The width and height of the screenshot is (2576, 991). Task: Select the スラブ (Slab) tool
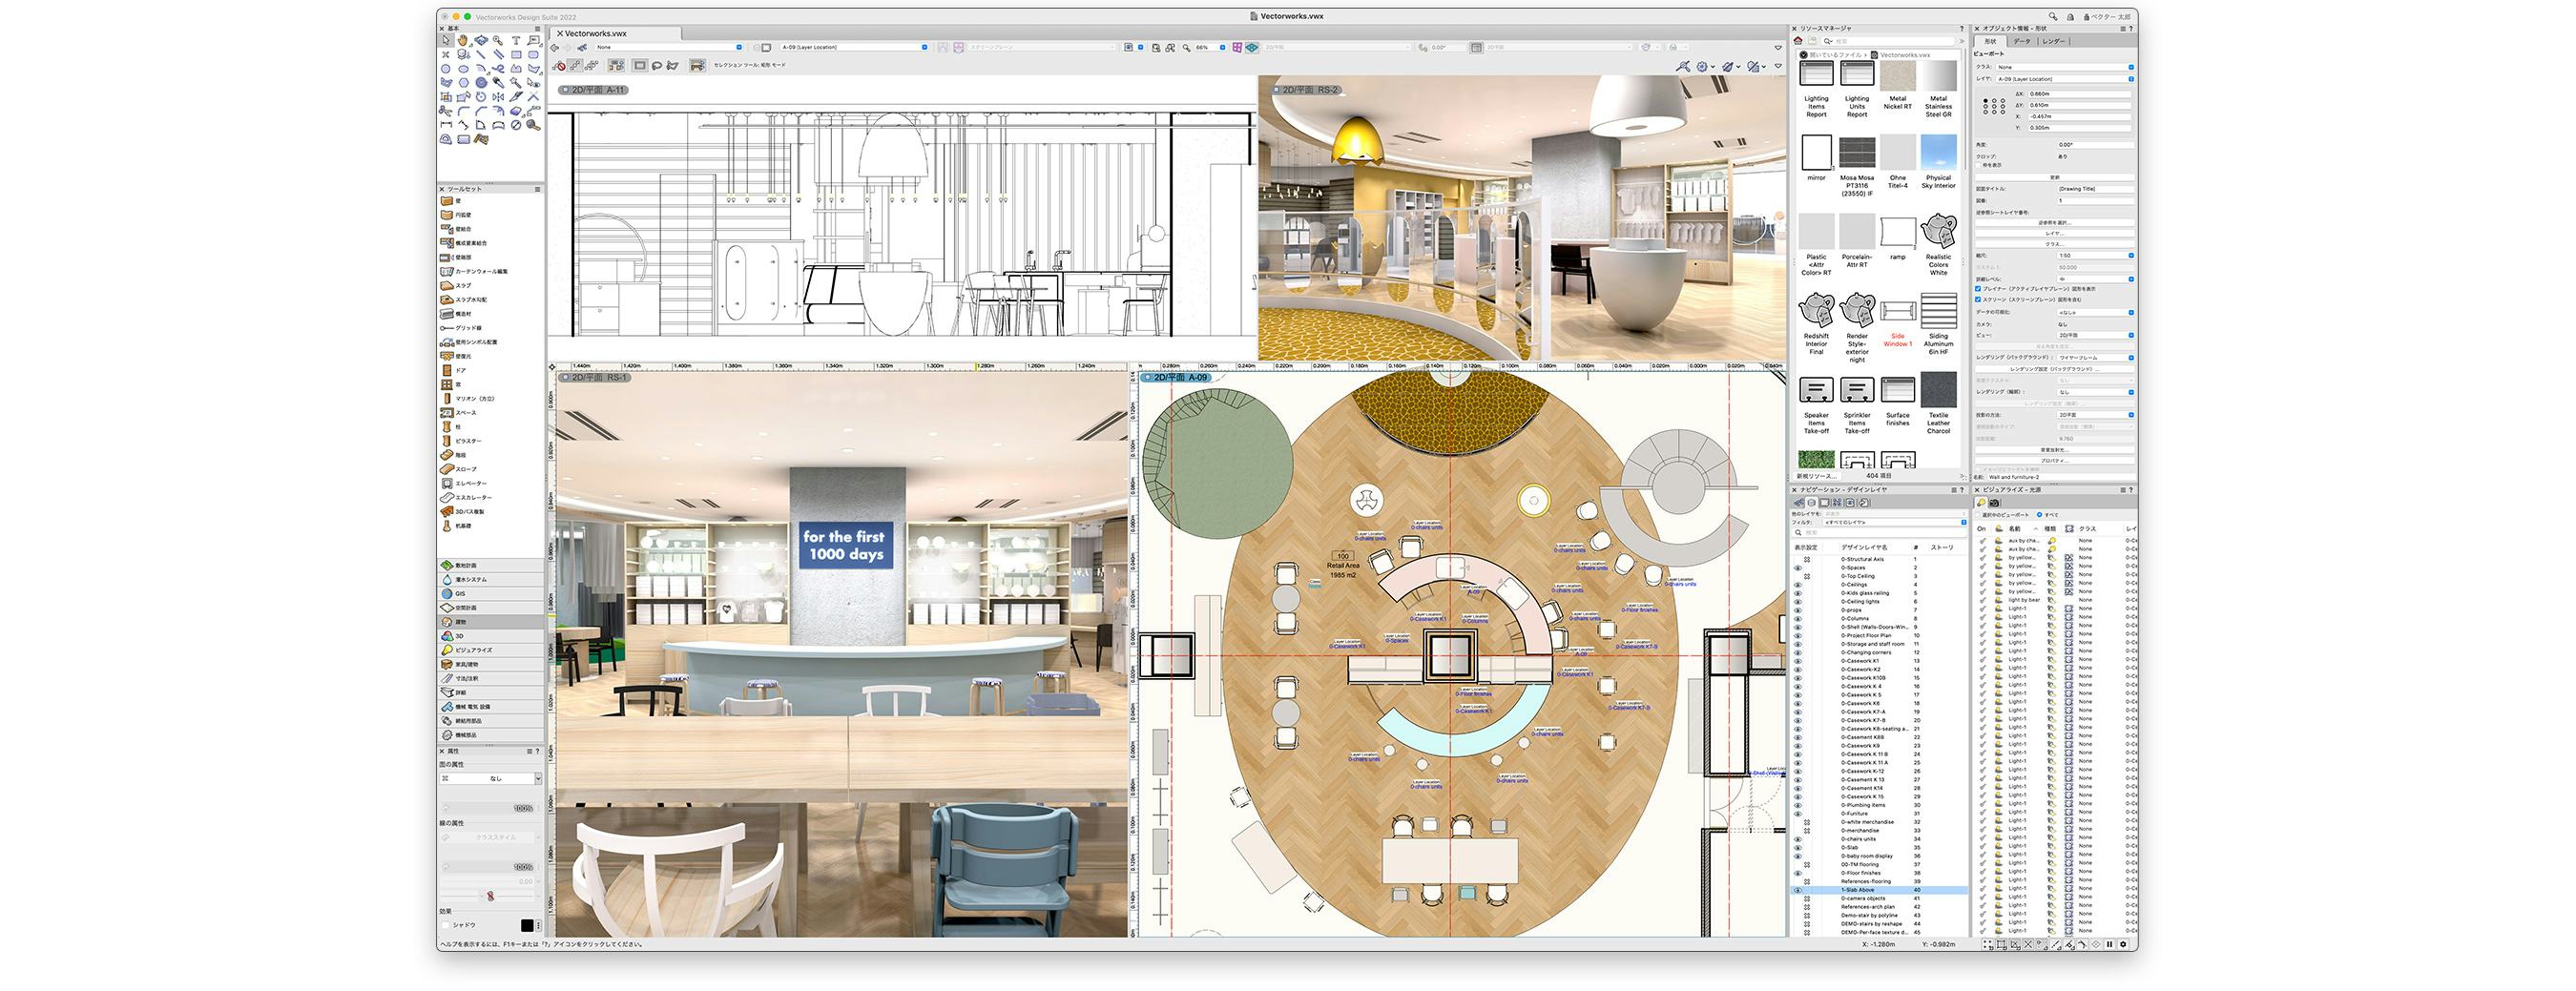[447, 285]
